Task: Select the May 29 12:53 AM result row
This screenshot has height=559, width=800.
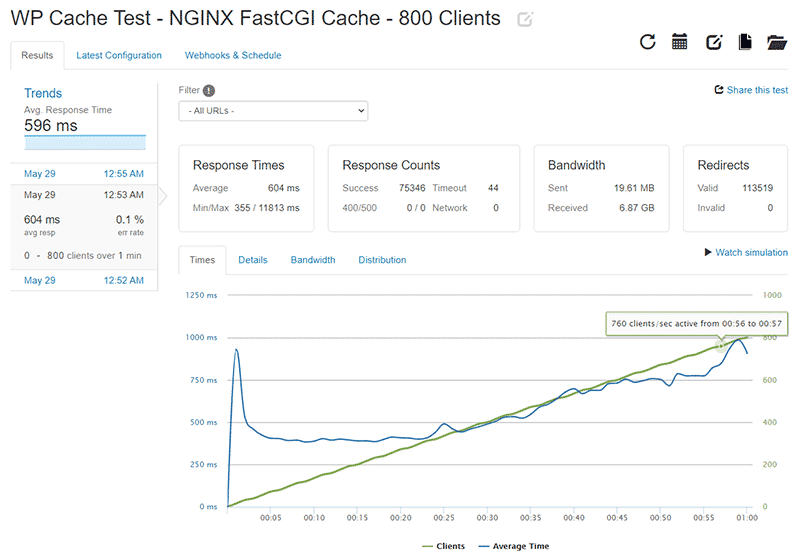Action: coord(84,195)
